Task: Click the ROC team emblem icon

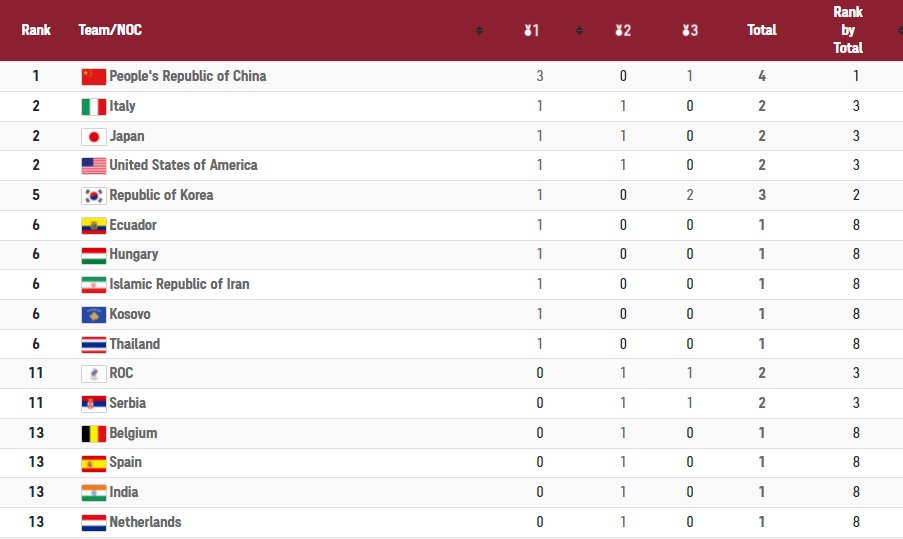Action: tap(93, 373)
